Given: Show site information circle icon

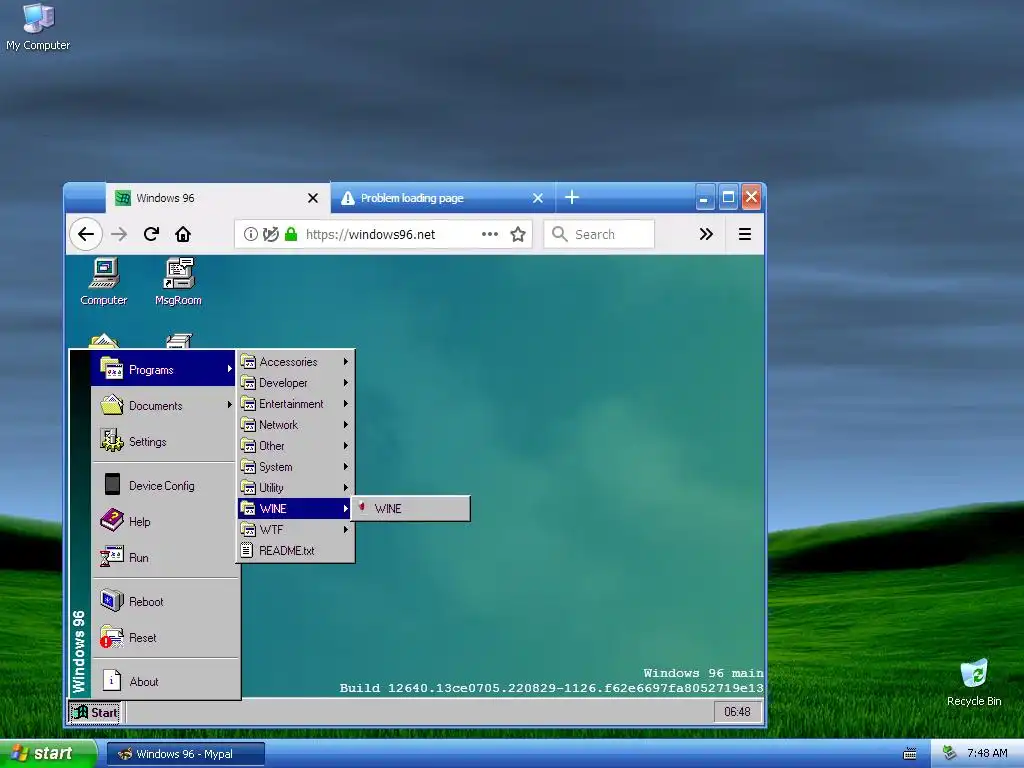Looking at the screenshot, I should coord(250,234).
